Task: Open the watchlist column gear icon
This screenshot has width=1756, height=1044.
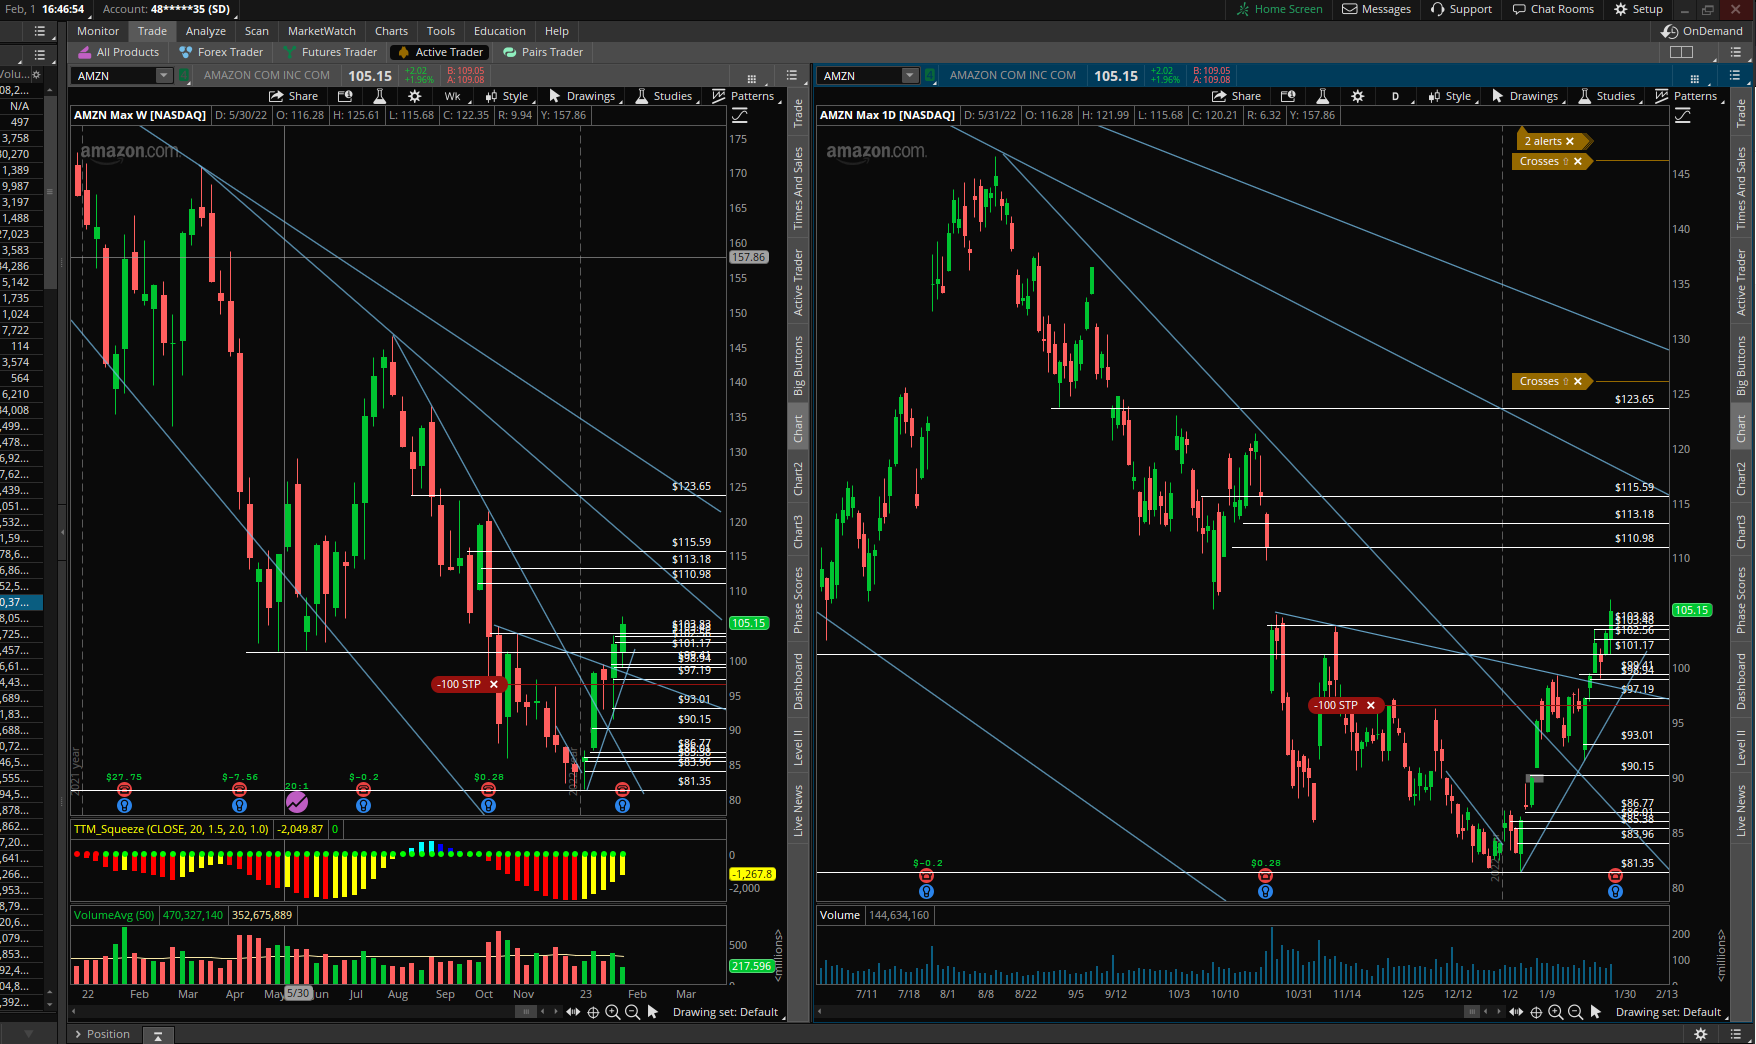Action: tap(37, 75)
